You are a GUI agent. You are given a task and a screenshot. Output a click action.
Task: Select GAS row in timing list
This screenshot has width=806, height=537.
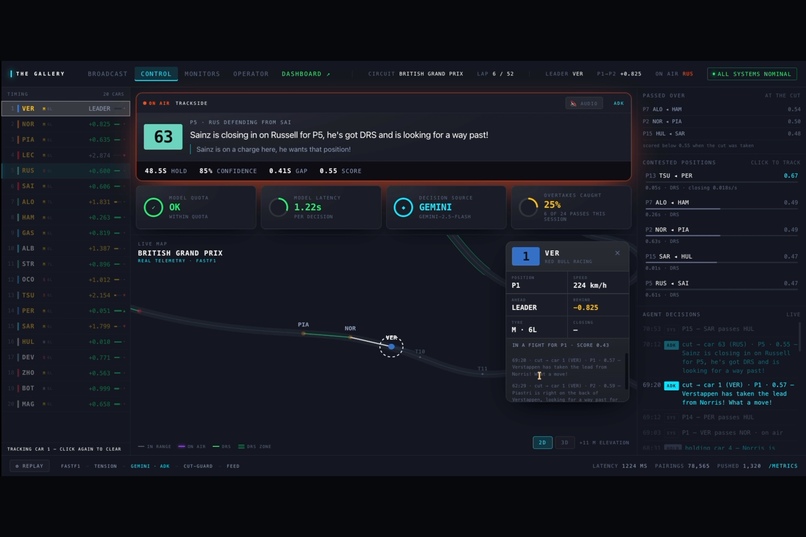(65, 233)
